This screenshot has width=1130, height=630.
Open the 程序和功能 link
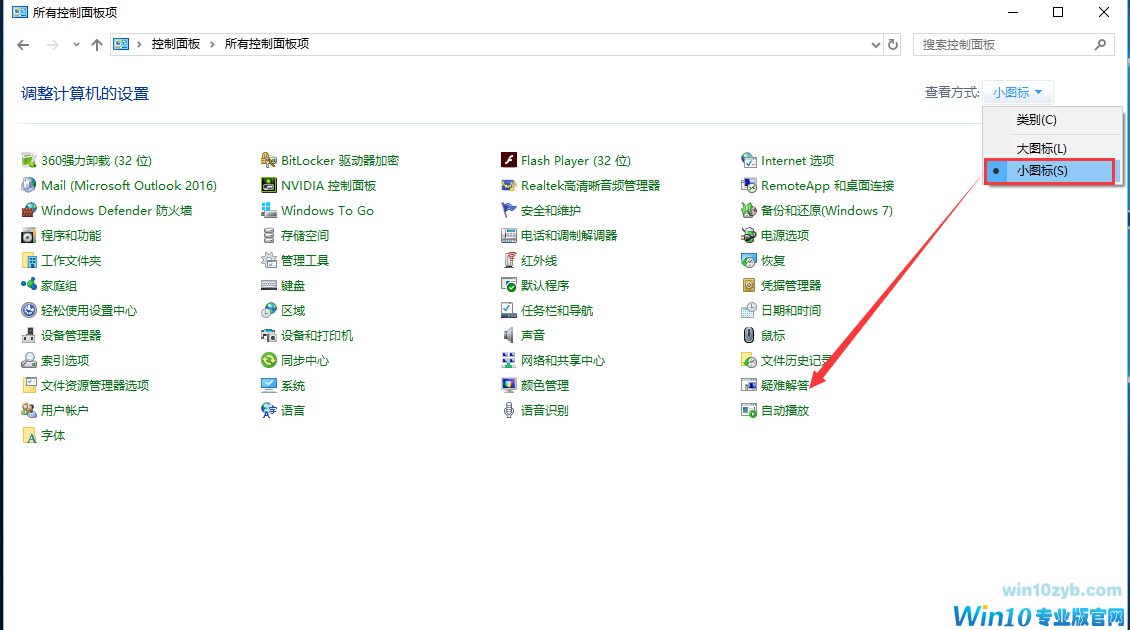pos(71,235)
